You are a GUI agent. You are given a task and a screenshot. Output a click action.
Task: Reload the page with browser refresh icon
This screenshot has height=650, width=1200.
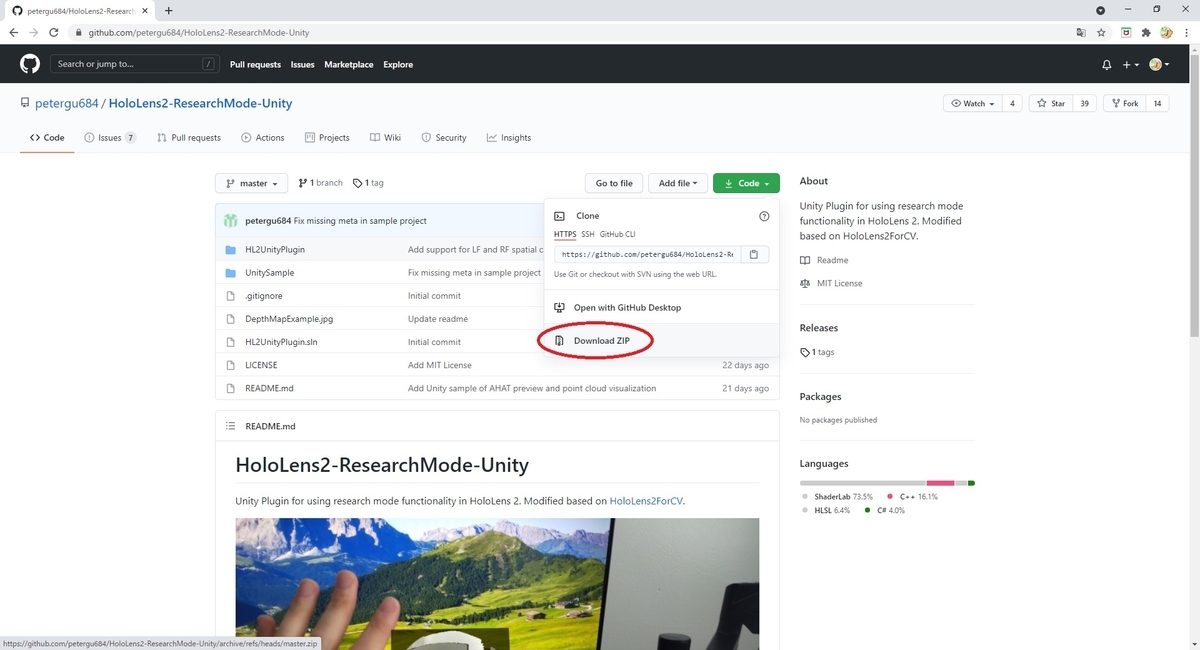click(54, 32)
